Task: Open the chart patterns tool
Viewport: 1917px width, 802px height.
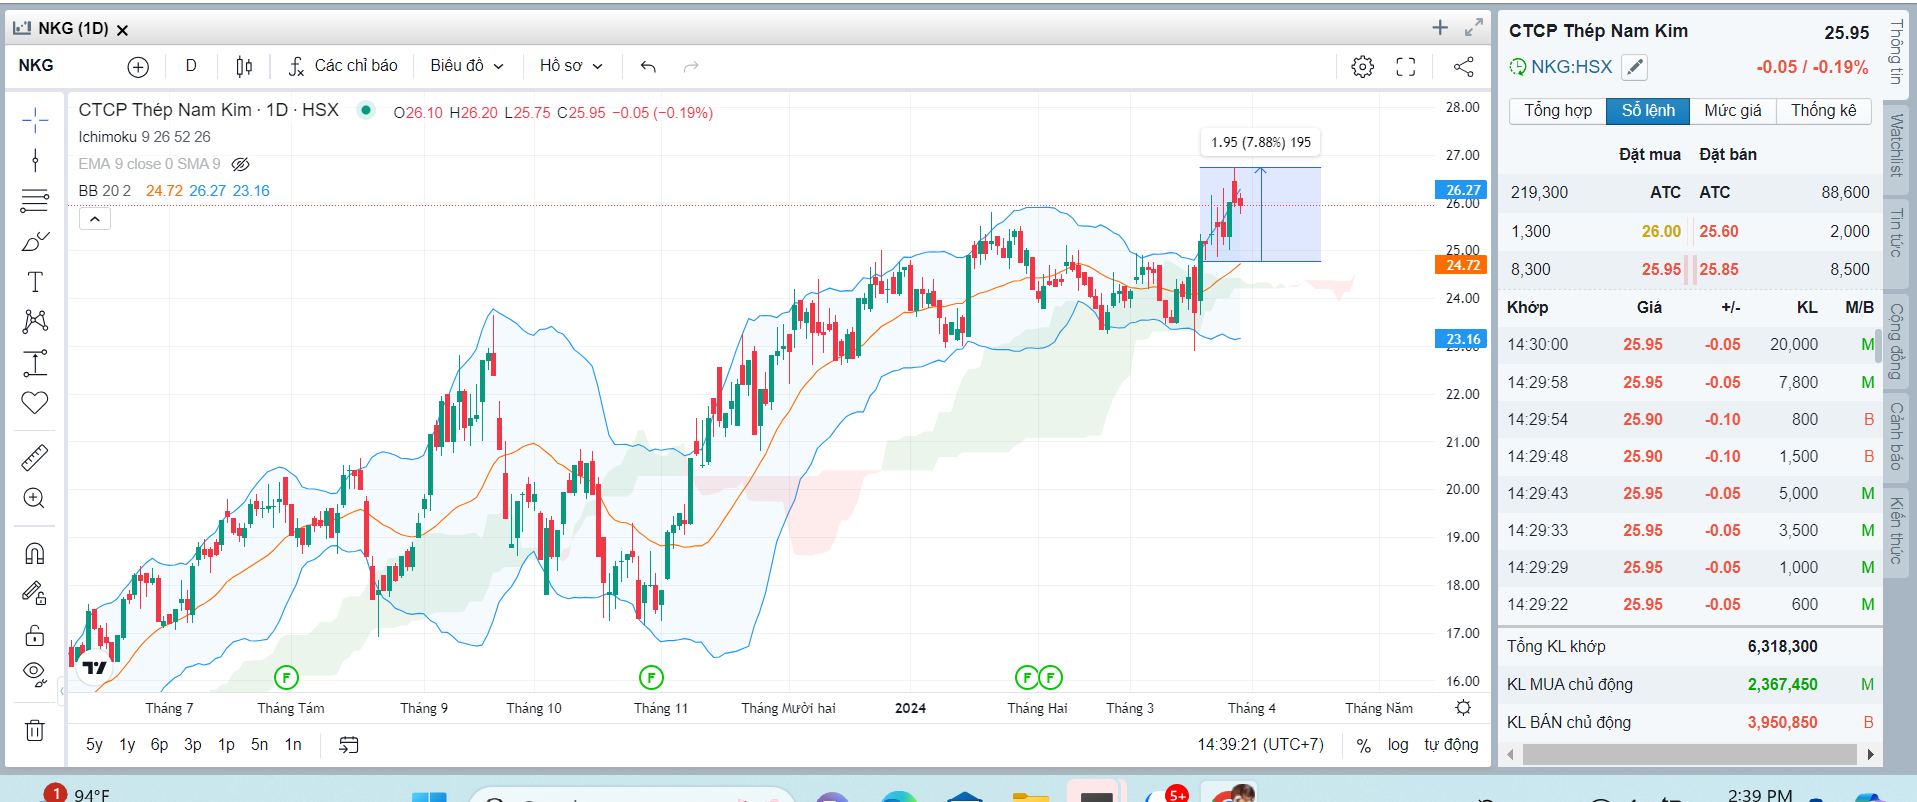Action: tap(35, 321)
